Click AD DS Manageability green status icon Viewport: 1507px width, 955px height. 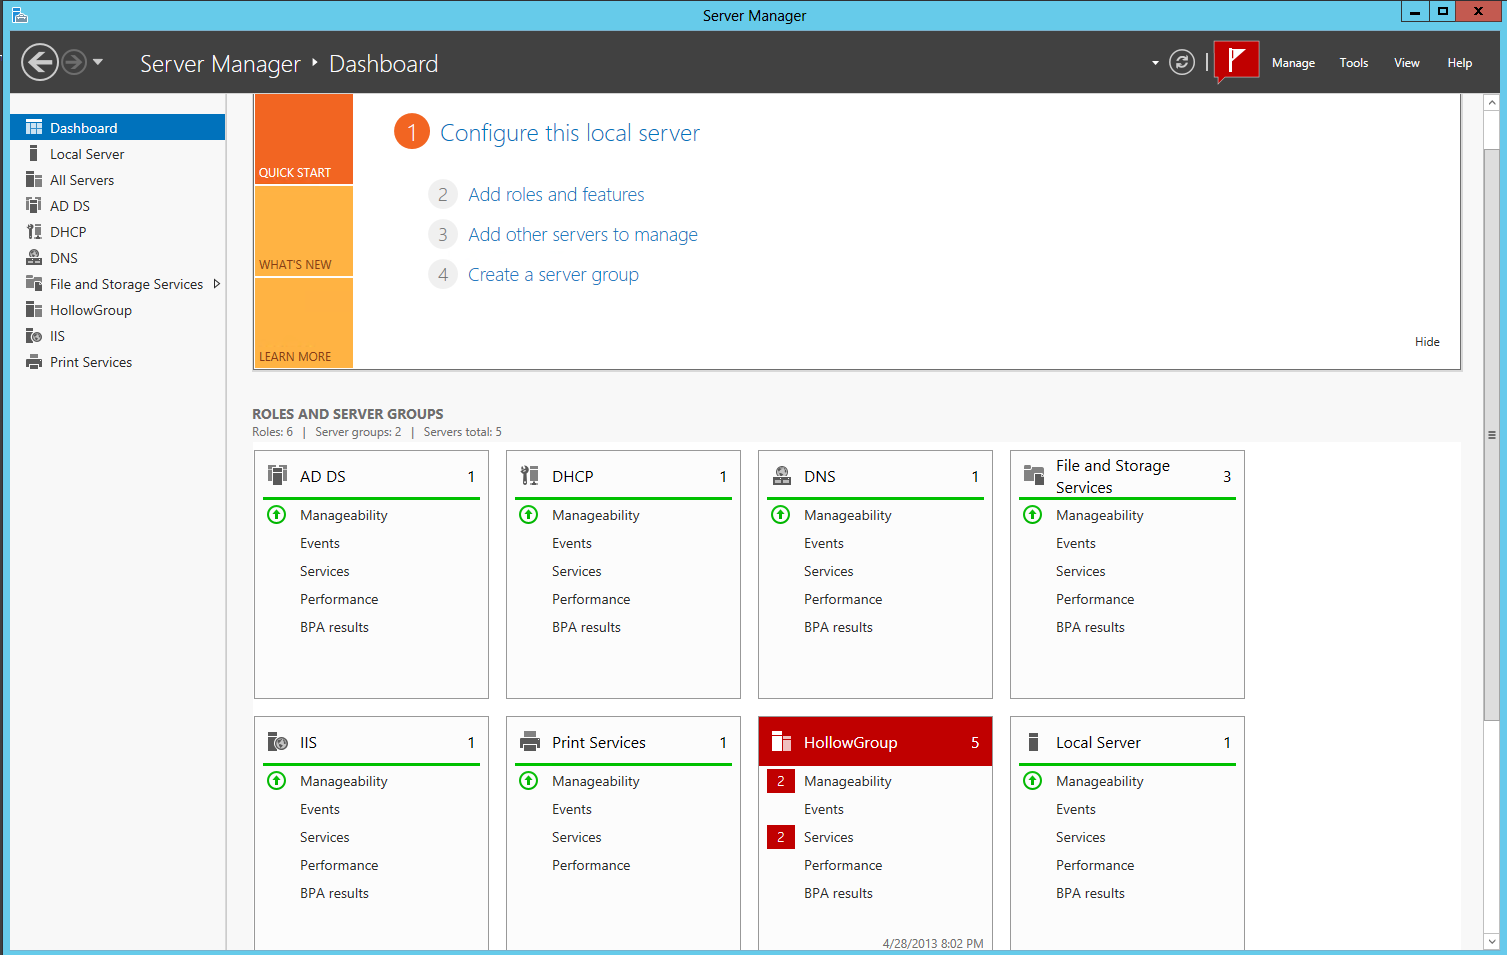point(277,515)
